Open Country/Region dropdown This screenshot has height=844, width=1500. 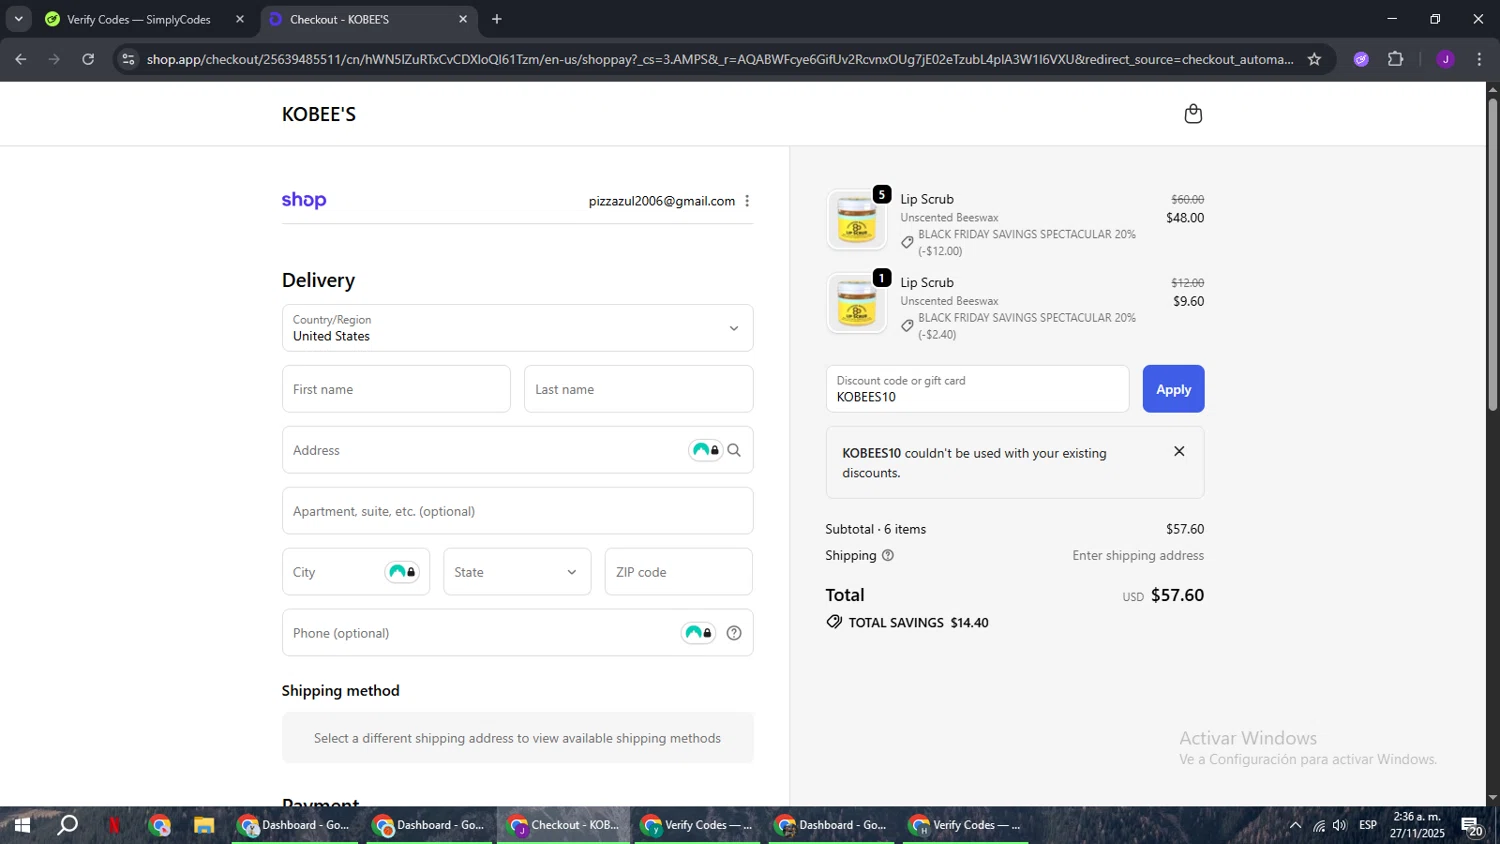(x=517, y=328)
